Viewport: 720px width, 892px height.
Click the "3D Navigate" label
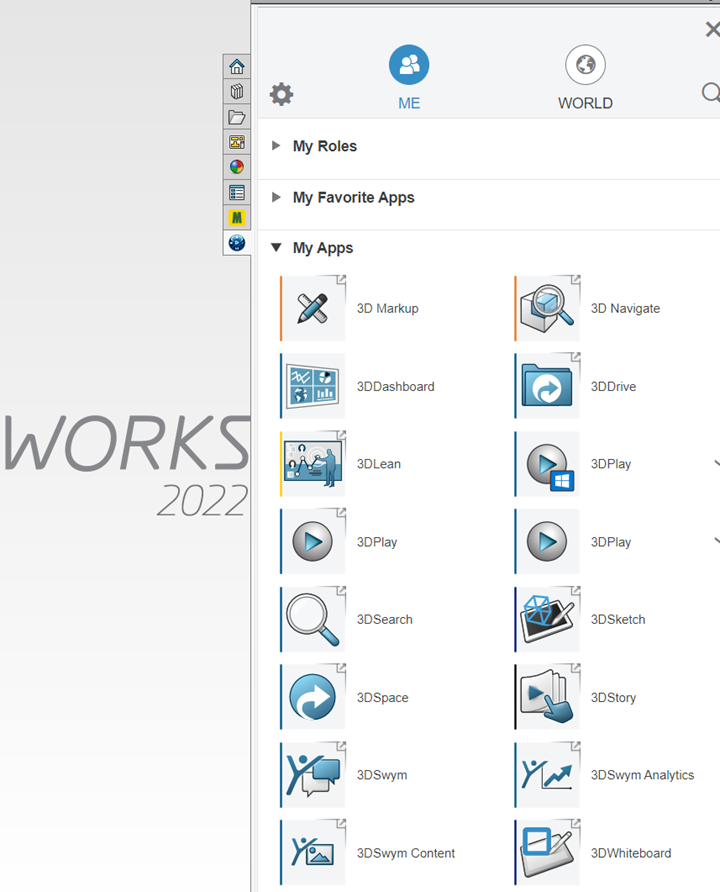[x=626, y=309]
